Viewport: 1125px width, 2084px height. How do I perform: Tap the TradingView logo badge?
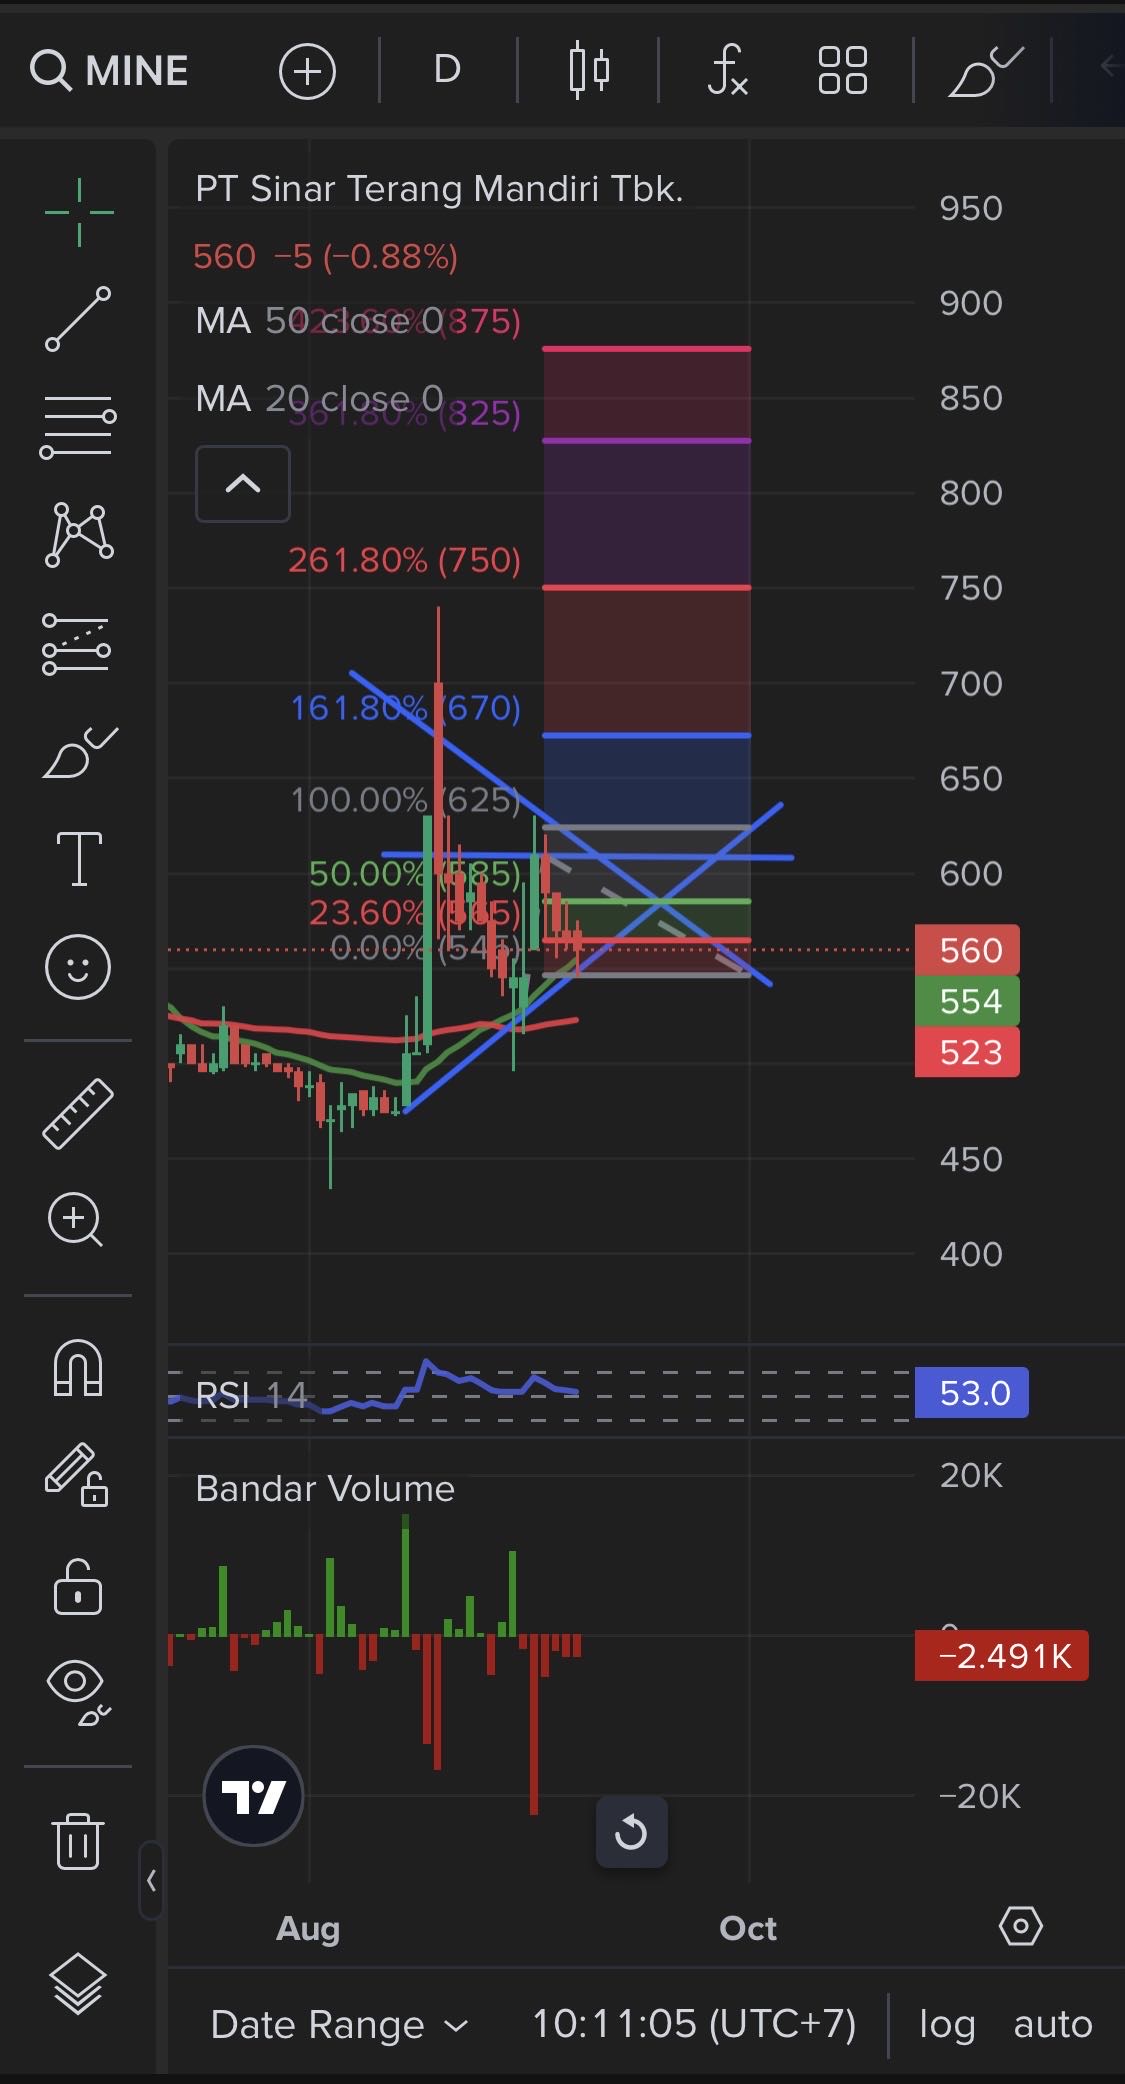(253, 1796)
